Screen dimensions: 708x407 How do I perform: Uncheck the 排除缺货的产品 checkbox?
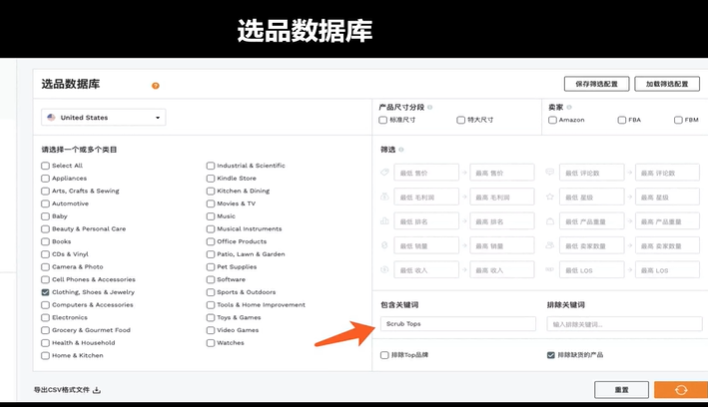point(551,355)
